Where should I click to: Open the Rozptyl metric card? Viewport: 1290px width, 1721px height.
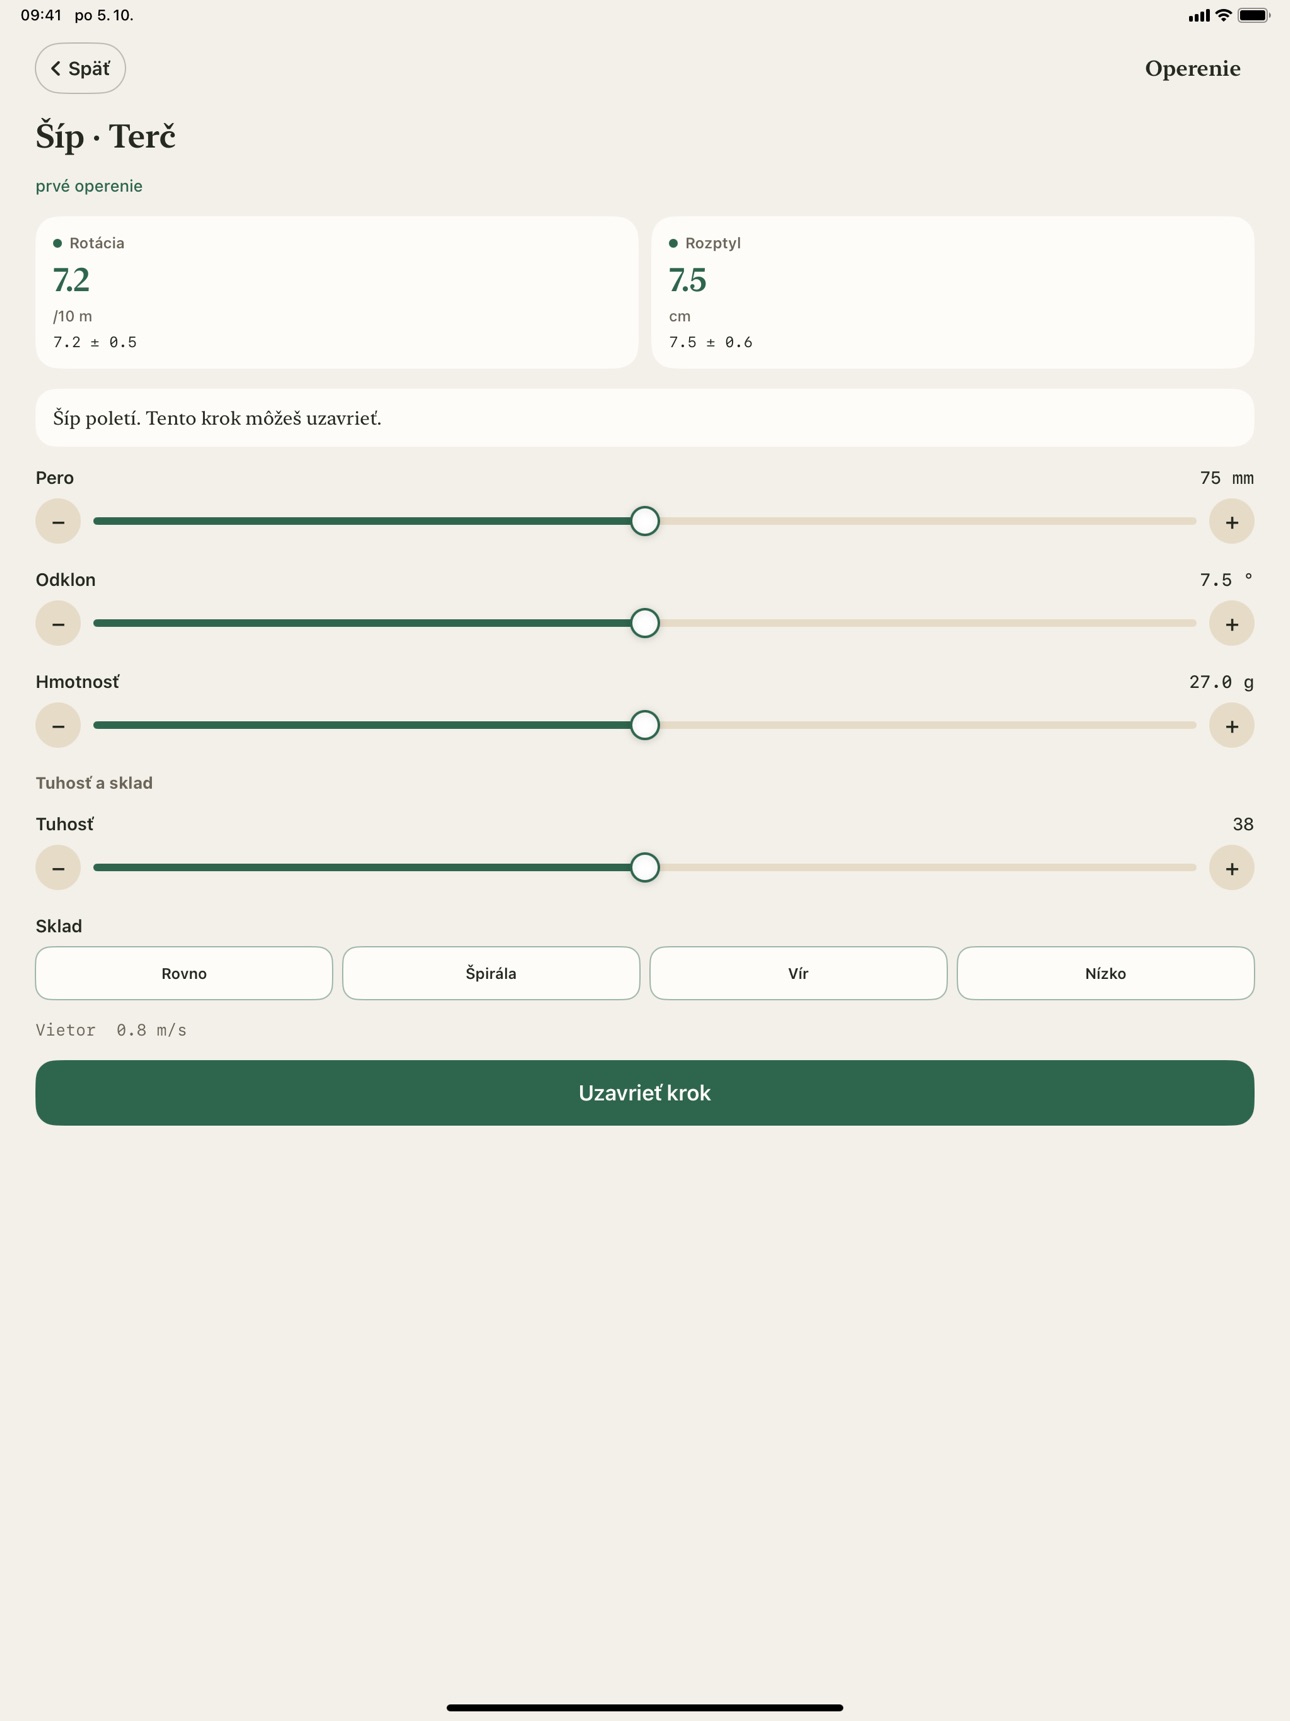(x=952, y=292)
